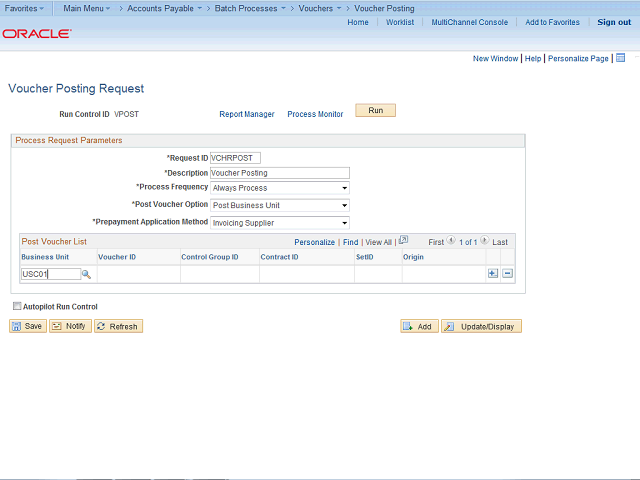
Task: Click the Oracle logo
Action: point(37,33)
